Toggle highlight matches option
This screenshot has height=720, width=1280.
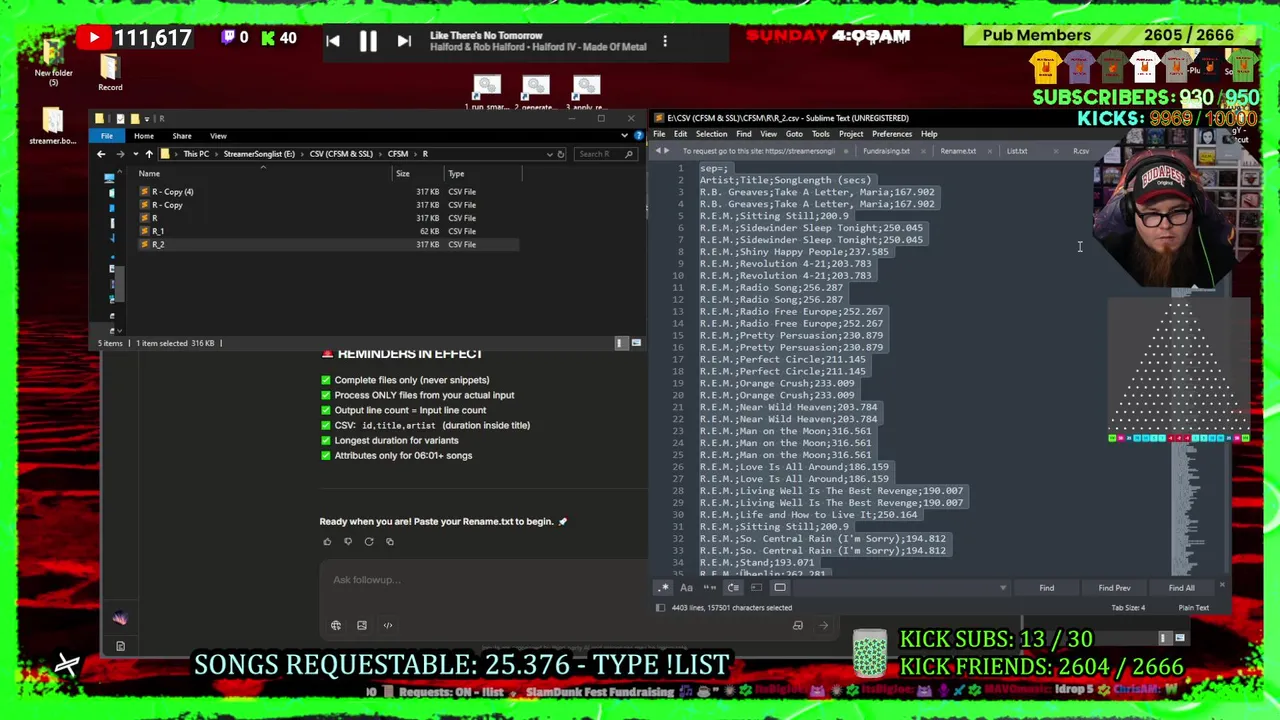click(780, 588)
